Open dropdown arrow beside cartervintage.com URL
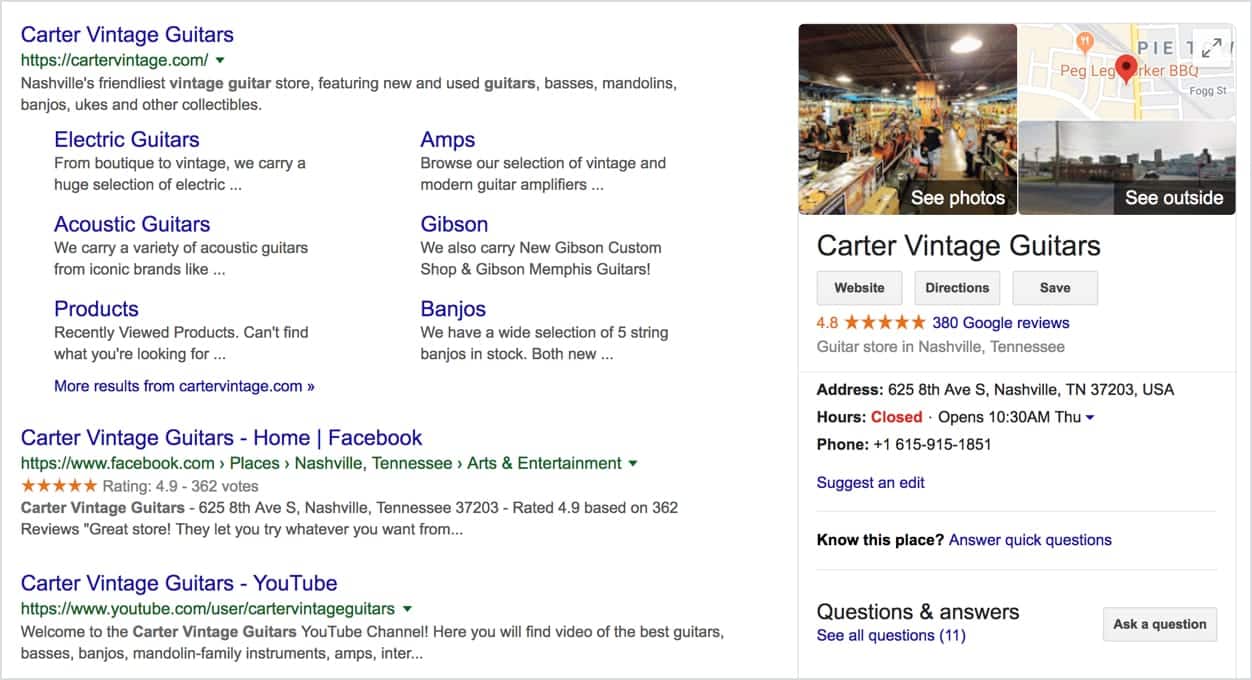The width and height of the screenshot is (1252, 680). [220, 60]
